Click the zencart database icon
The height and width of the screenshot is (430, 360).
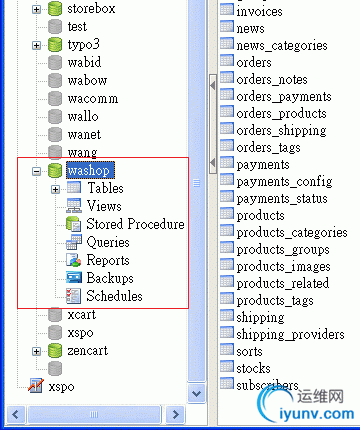tap(55, 351)
